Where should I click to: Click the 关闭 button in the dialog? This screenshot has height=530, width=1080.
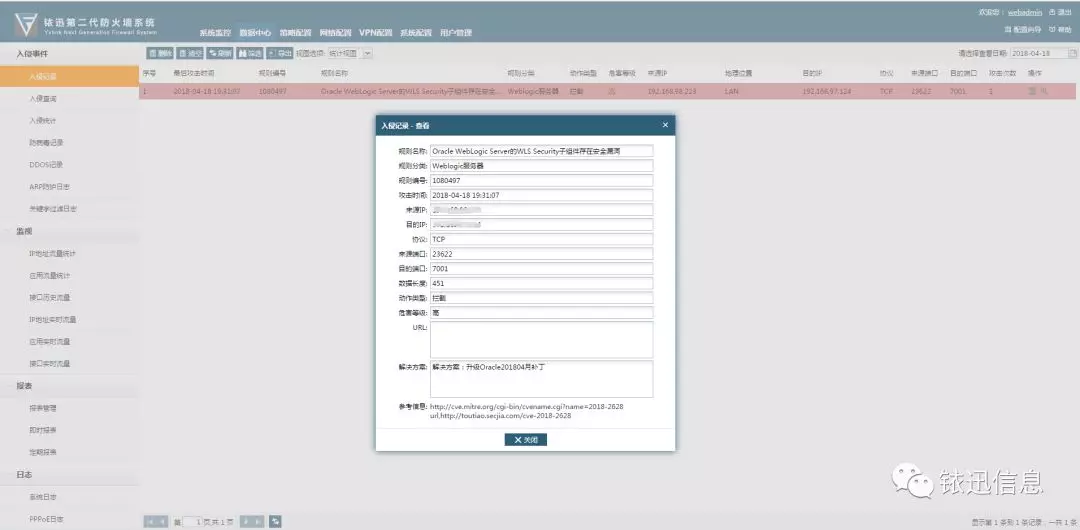click(x=526, y=440)
